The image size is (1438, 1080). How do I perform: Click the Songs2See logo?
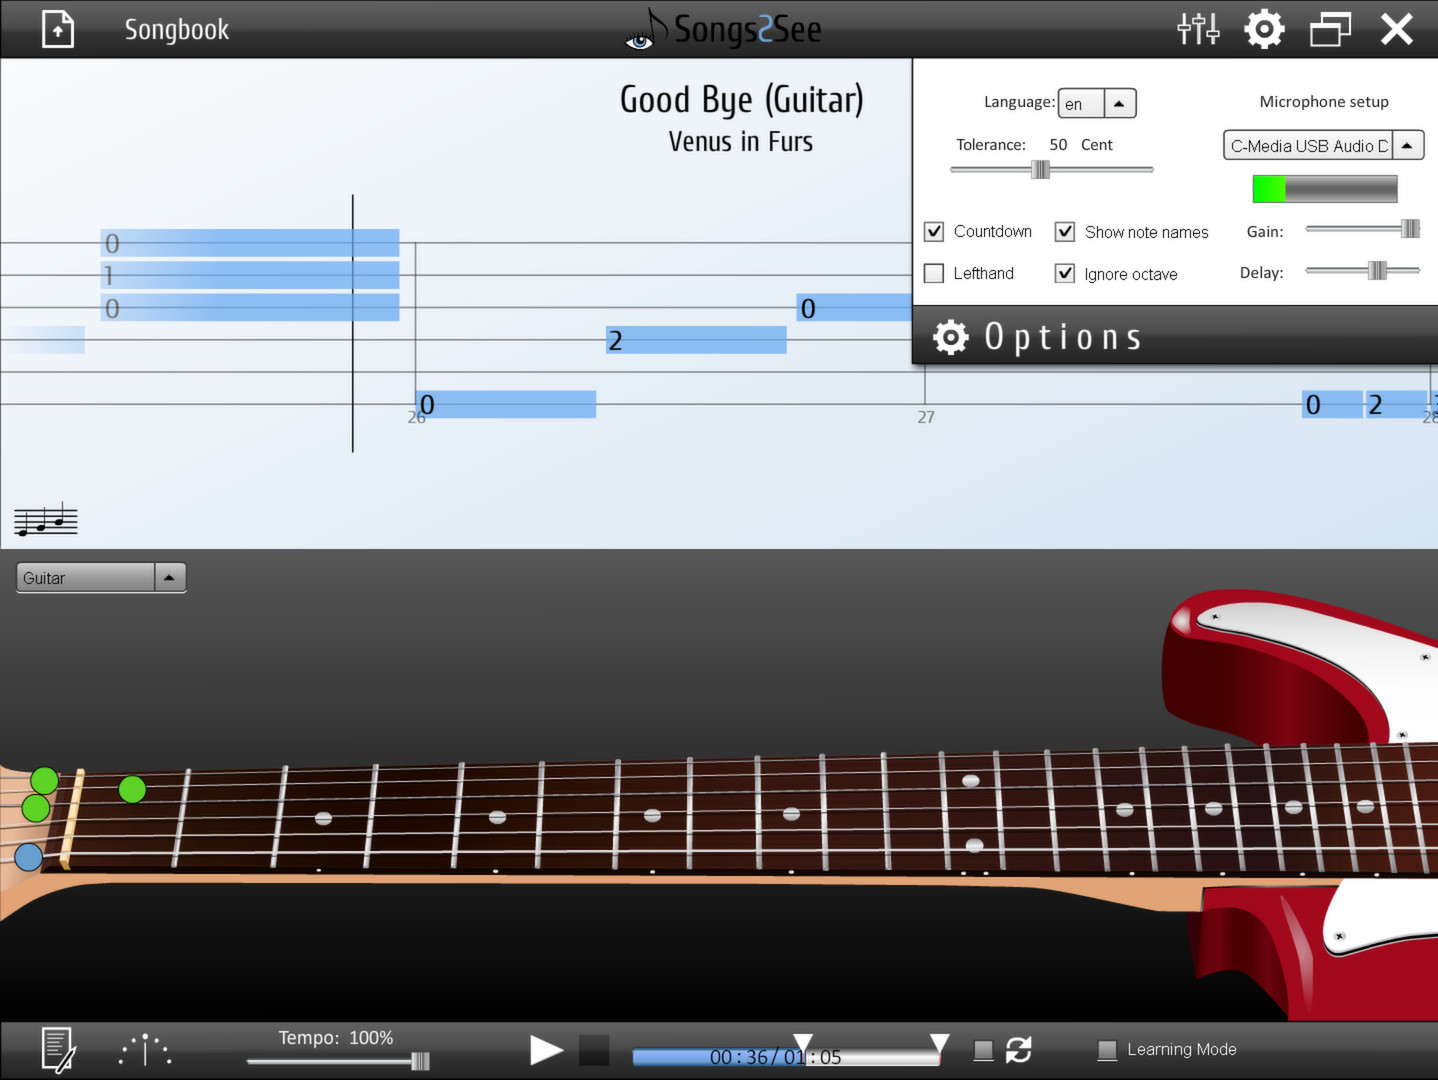pyautogui.click(x=722, y=29)
